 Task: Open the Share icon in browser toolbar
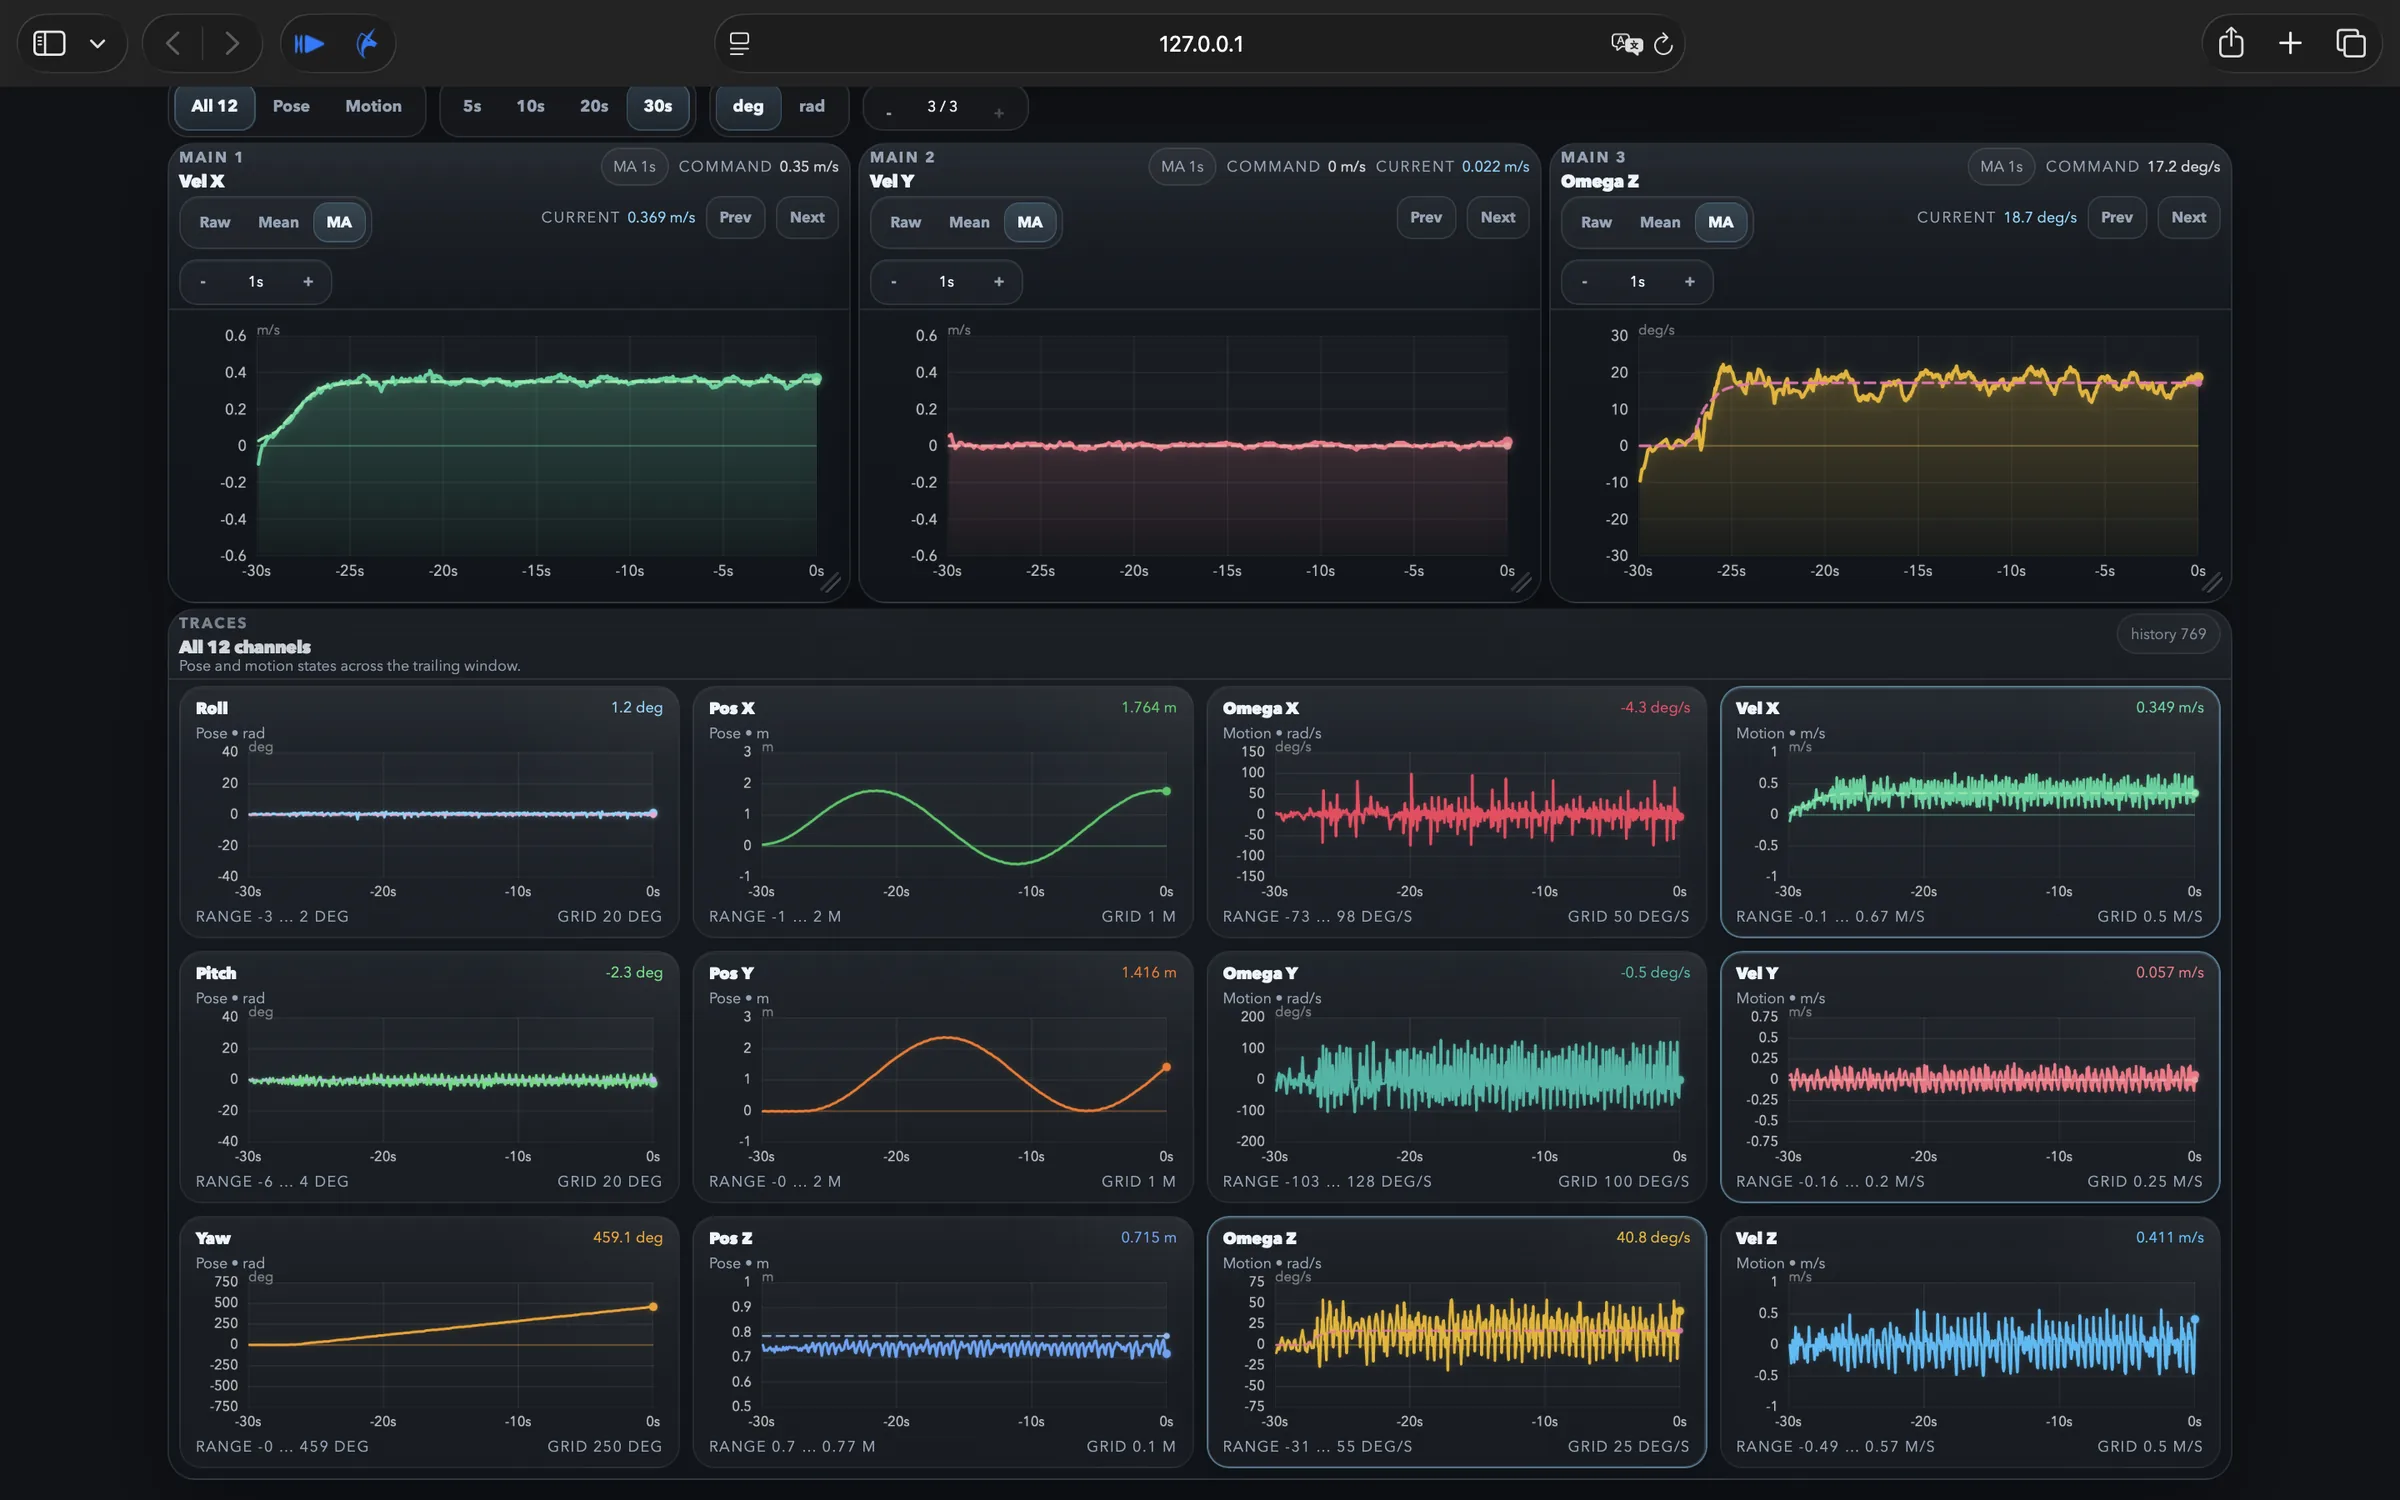tap(2231, 43)
